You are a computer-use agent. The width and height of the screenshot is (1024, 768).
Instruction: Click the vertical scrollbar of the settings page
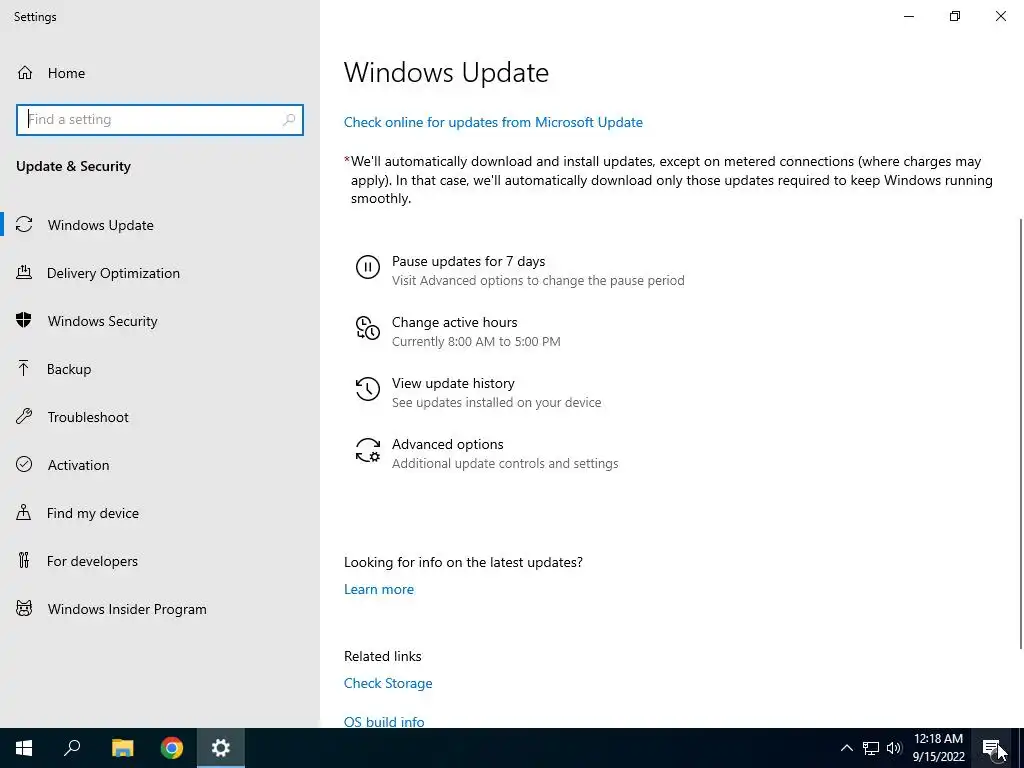click(1020, 434)
